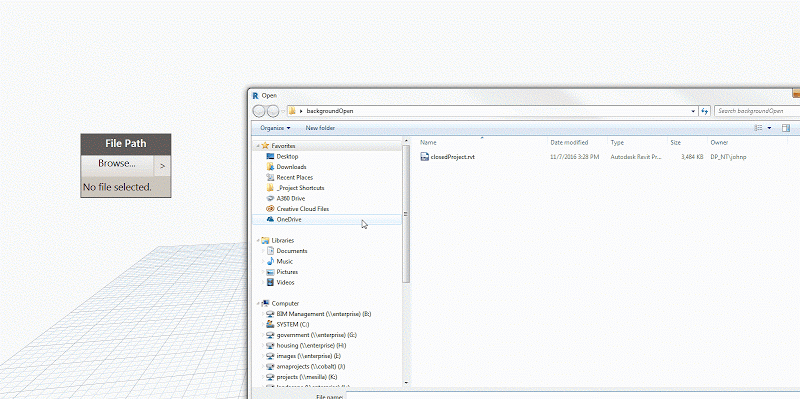
Task: Sort by Type column header
Action: (x=617, y=142)
